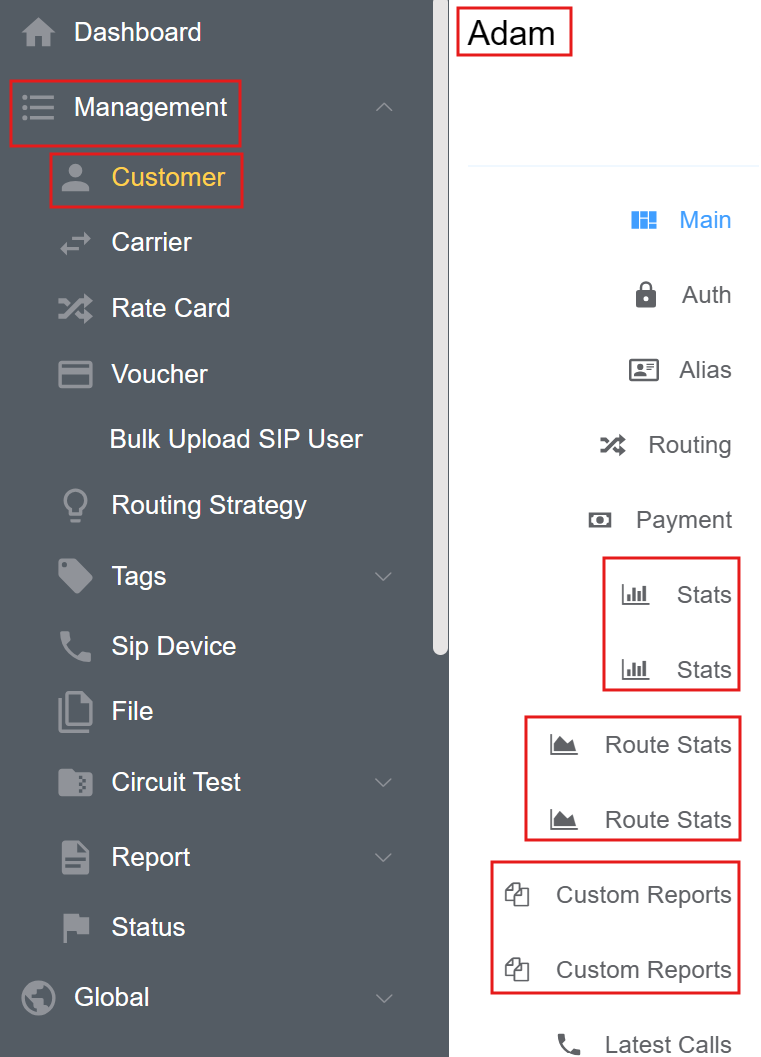
Task: Click the phone icon beside Sip Device
Action: [x=75, y=647]
